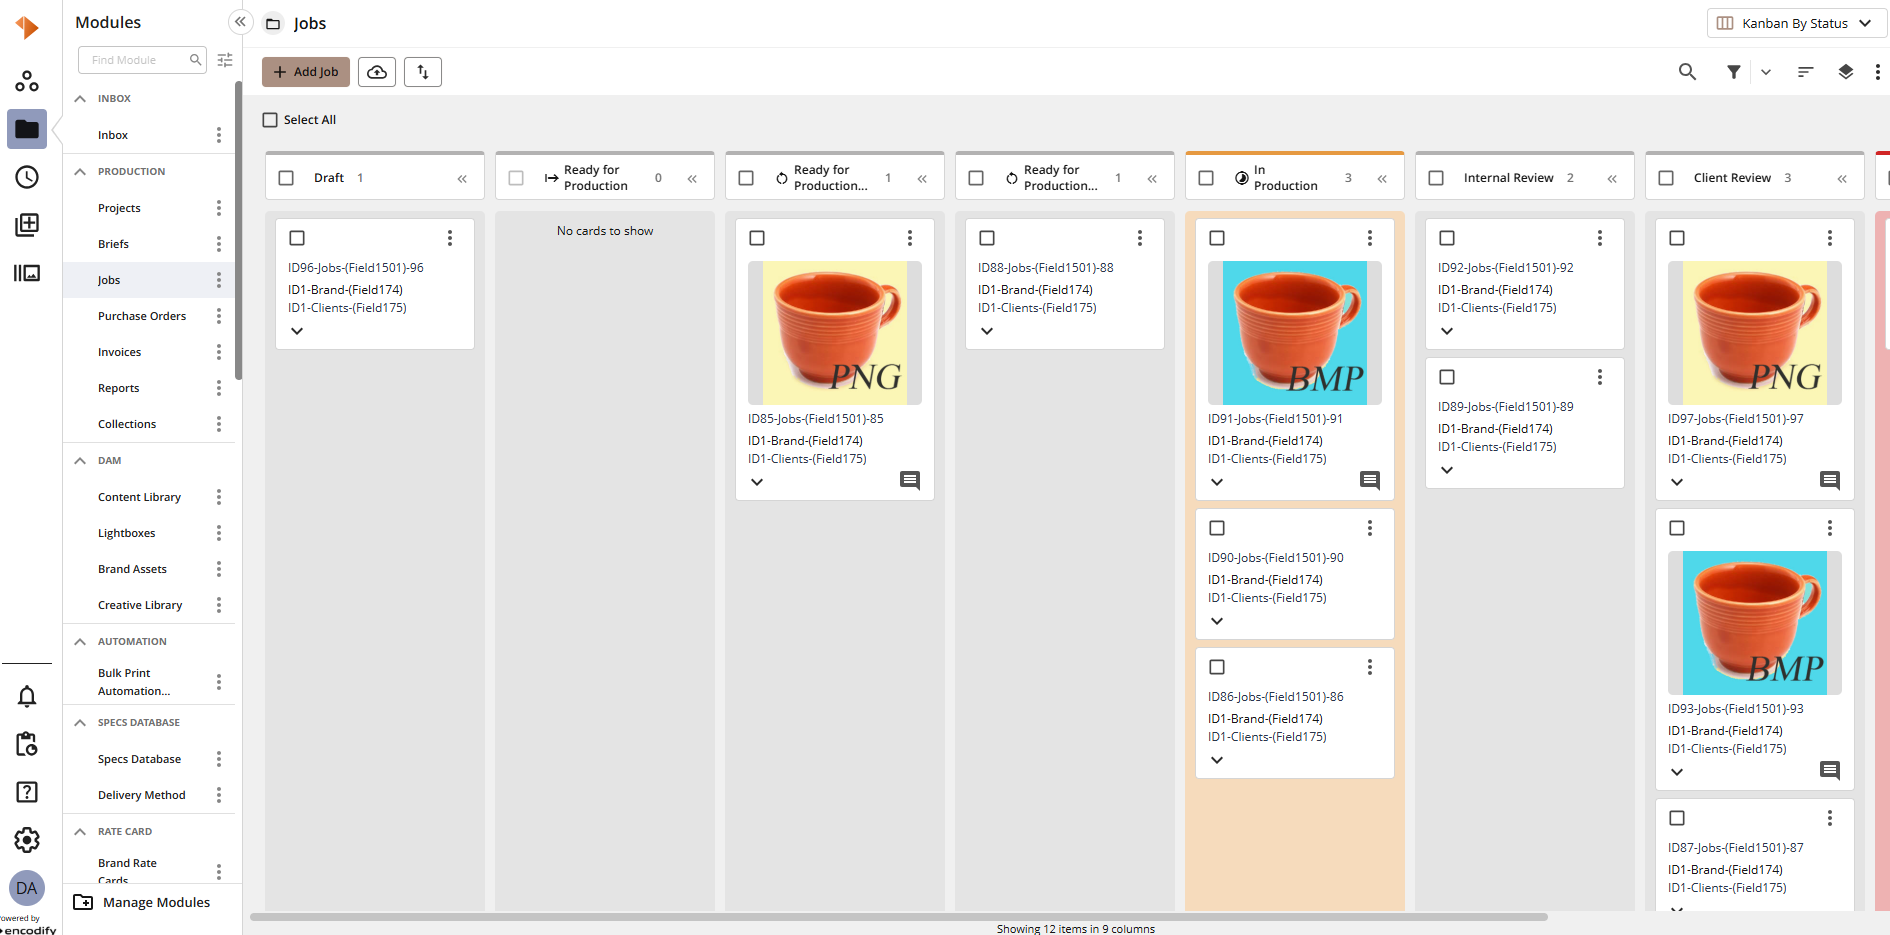Open the Invoices module
The image size is (1890, 935).
119,352
